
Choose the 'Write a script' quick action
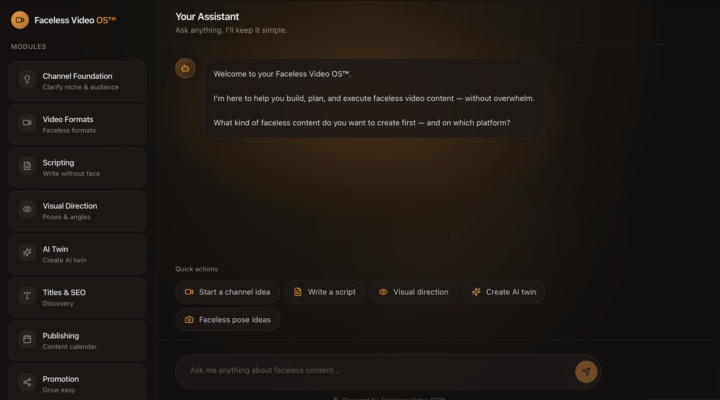click(323, 292)
